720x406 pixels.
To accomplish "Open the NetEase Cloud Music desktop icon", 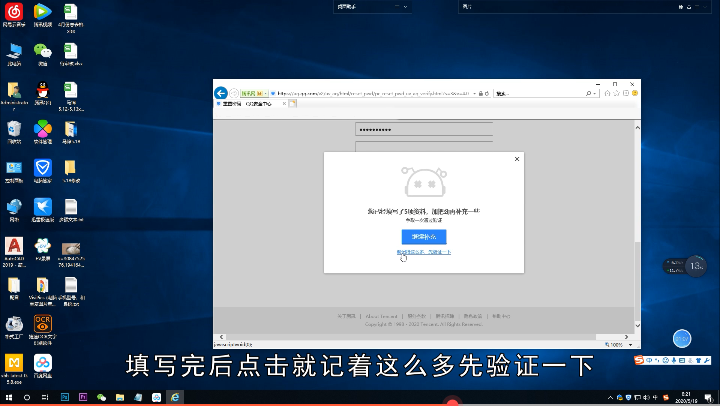I will [x=14, y=12].
